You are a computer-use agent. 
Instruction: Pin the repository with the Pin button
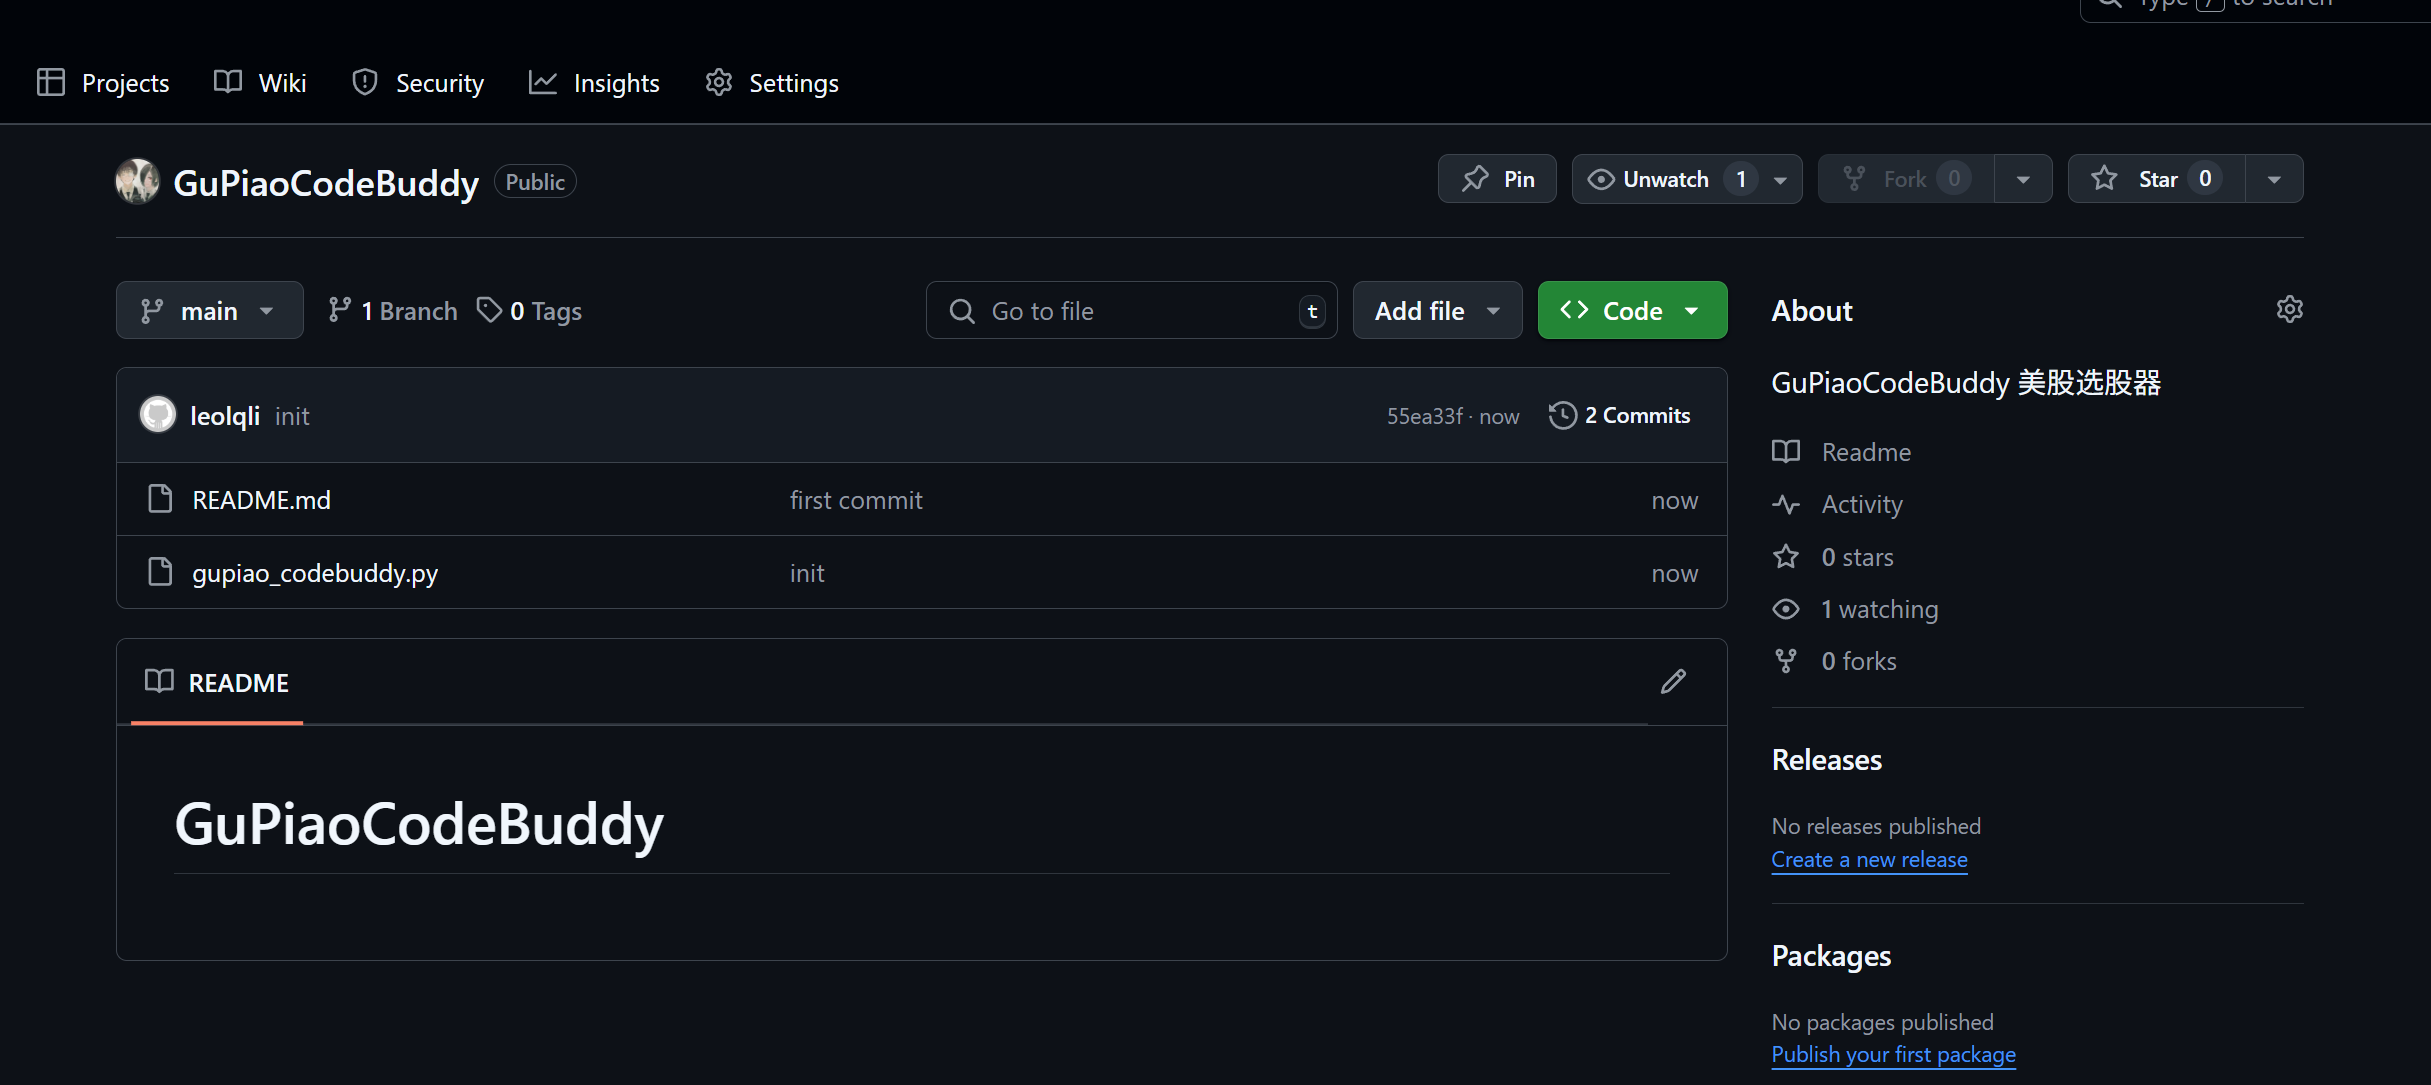(1497, 179)
